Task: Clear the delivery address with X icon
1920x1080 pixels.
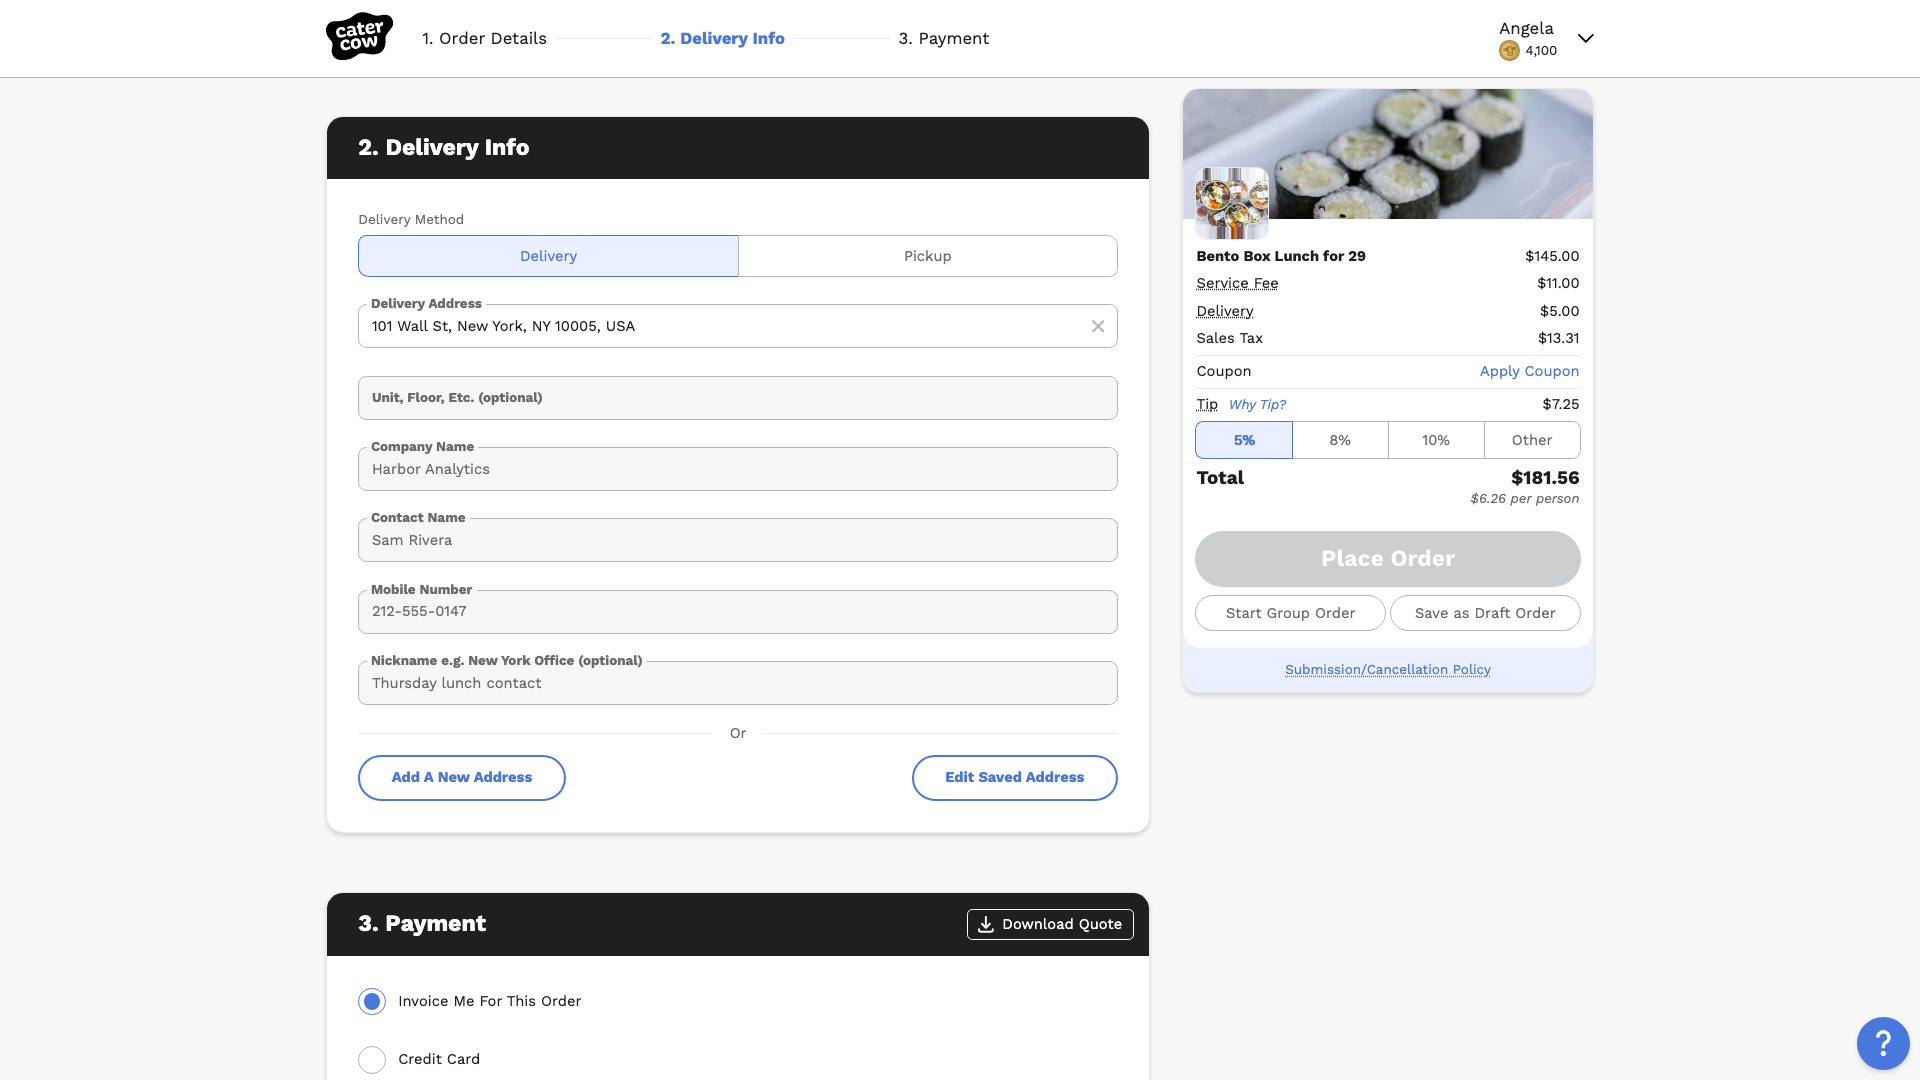Action: [1098, 326]
